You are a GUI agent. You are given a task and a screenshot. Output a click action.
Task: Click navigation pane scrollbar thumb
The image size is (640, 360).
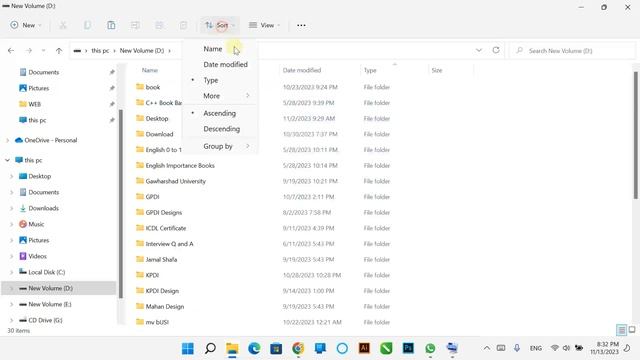tap(120, 203)
